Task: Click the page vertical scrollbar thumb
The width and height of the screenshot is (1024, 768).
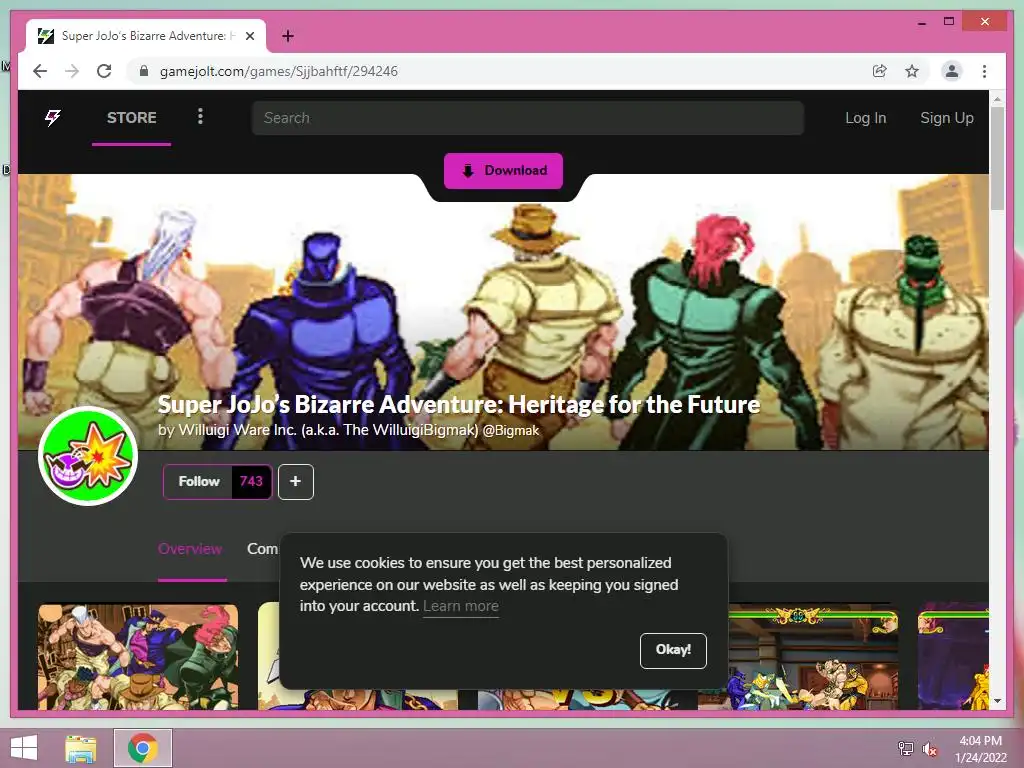Action: coord(997,159)
